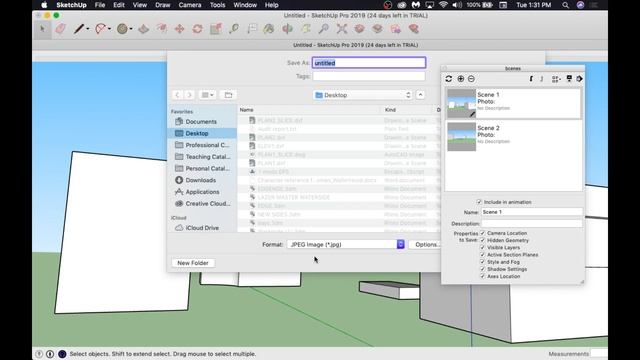
Task: Toggle Show Details icon in Scenes panel
Action: [569, 79]
